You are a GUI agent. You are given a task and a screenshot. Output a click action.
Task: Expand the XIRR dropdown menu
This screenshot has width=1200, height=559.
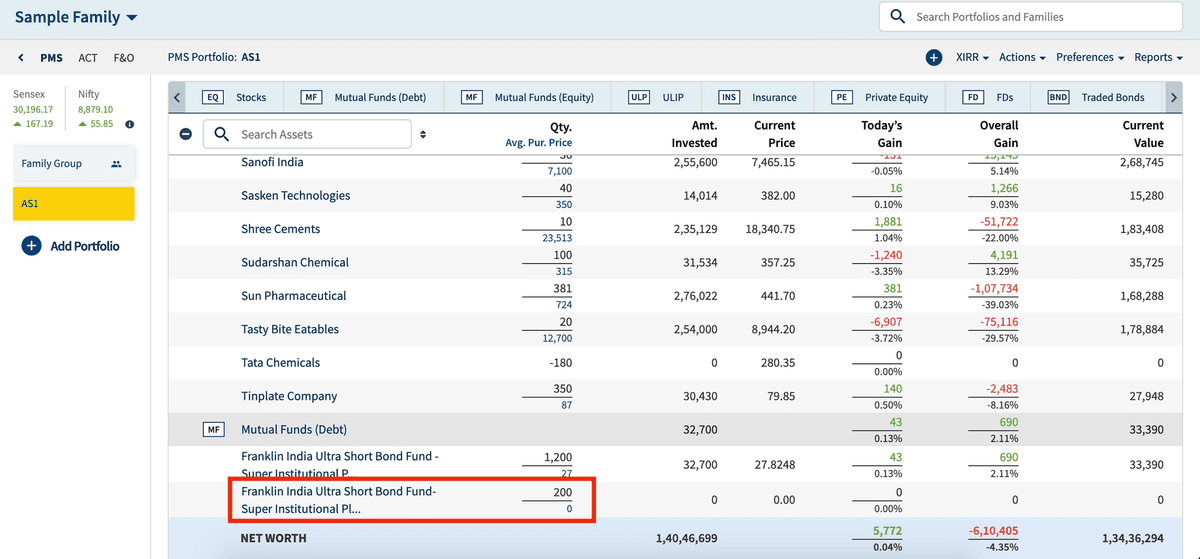[x=972, y=58]
